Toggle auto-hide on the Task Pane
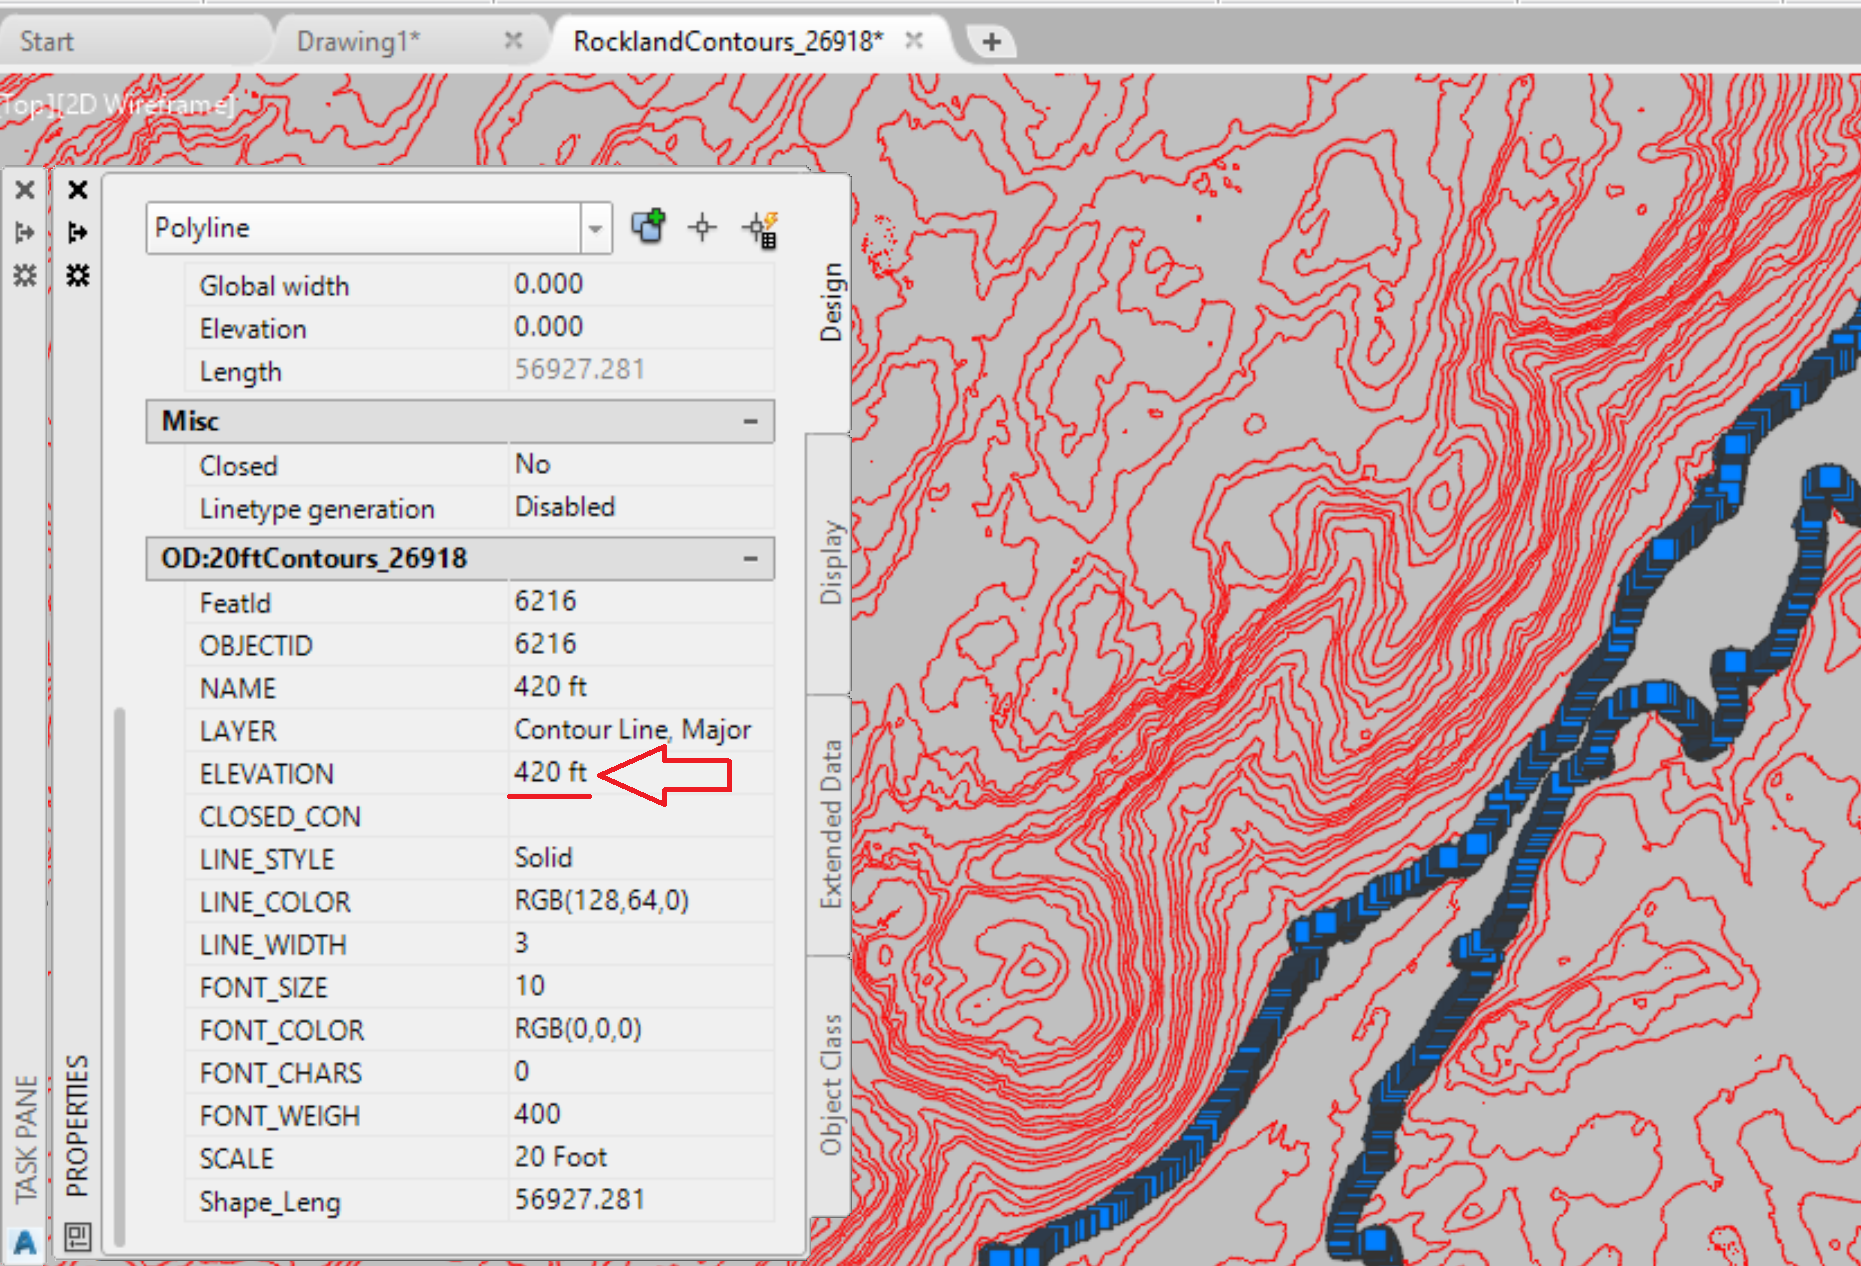The image size is (1861, 1266). point(25,233)
